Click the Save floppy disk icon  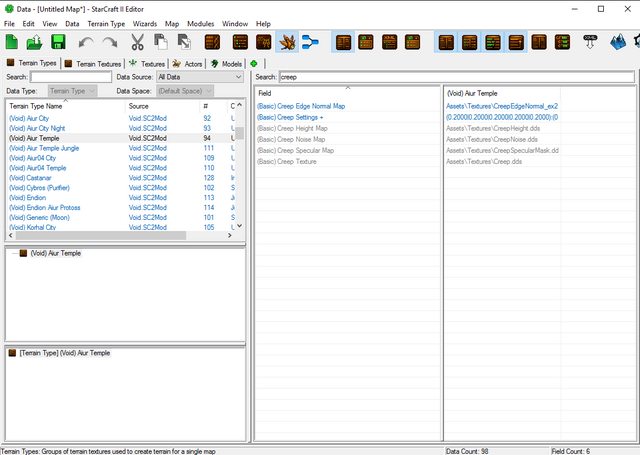(x=58, y=42)
